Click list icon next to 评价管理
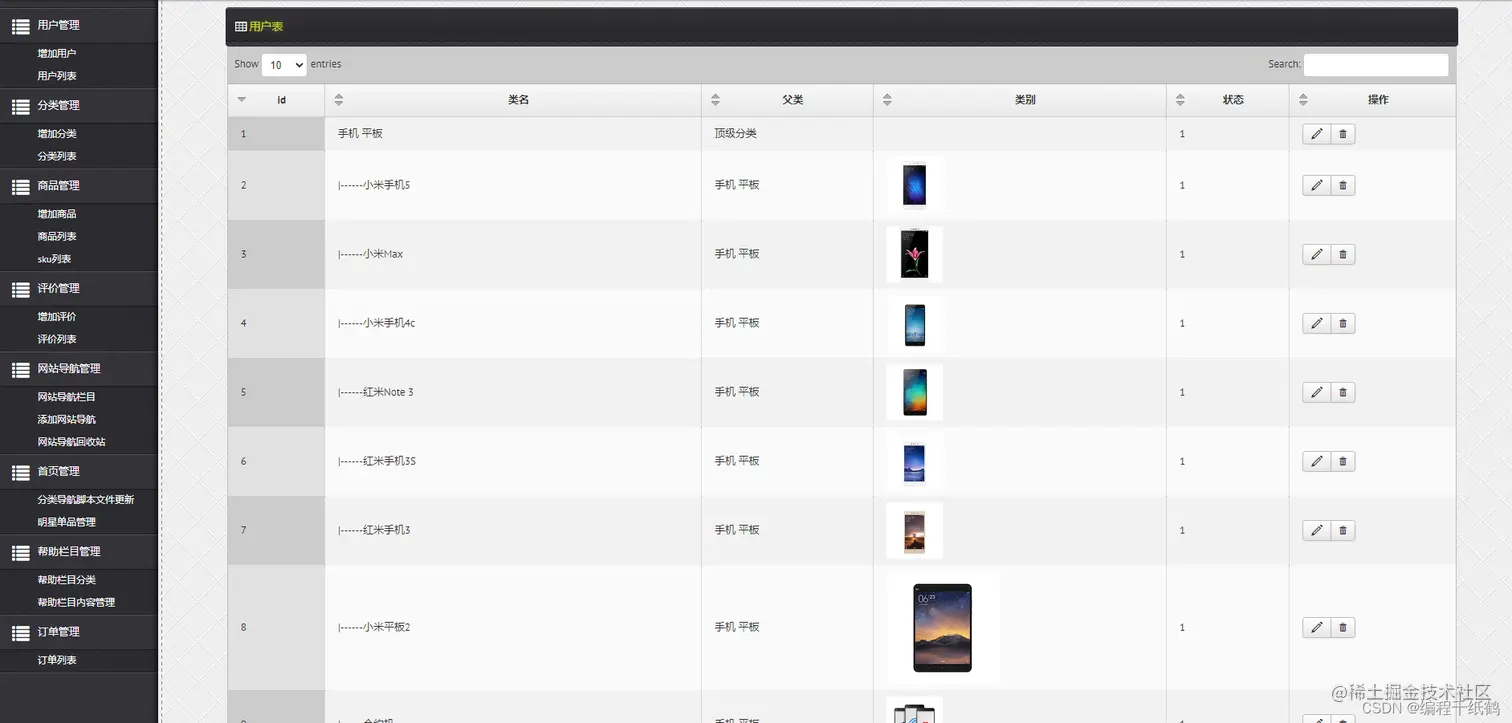The image size is (1512, 723). (x=20, y=289)
